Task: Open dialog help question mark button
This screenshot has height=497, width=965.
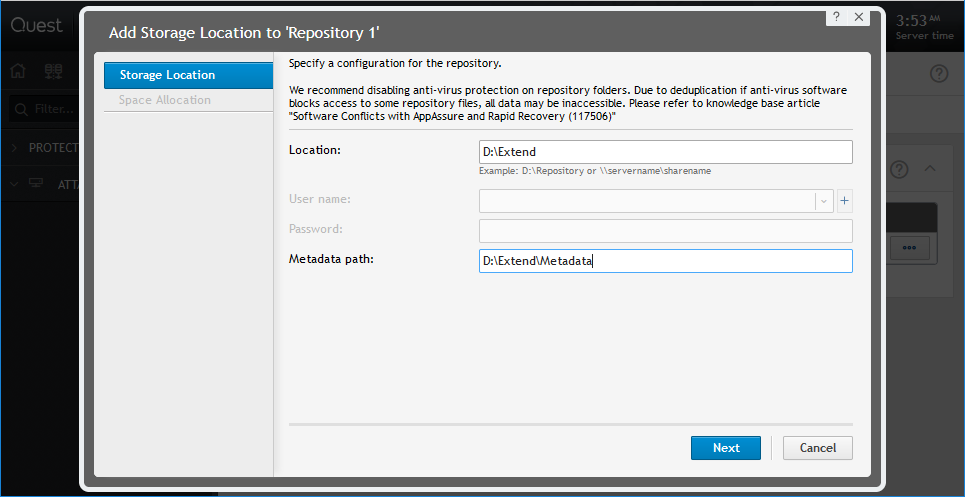Action: pos(836,17)
